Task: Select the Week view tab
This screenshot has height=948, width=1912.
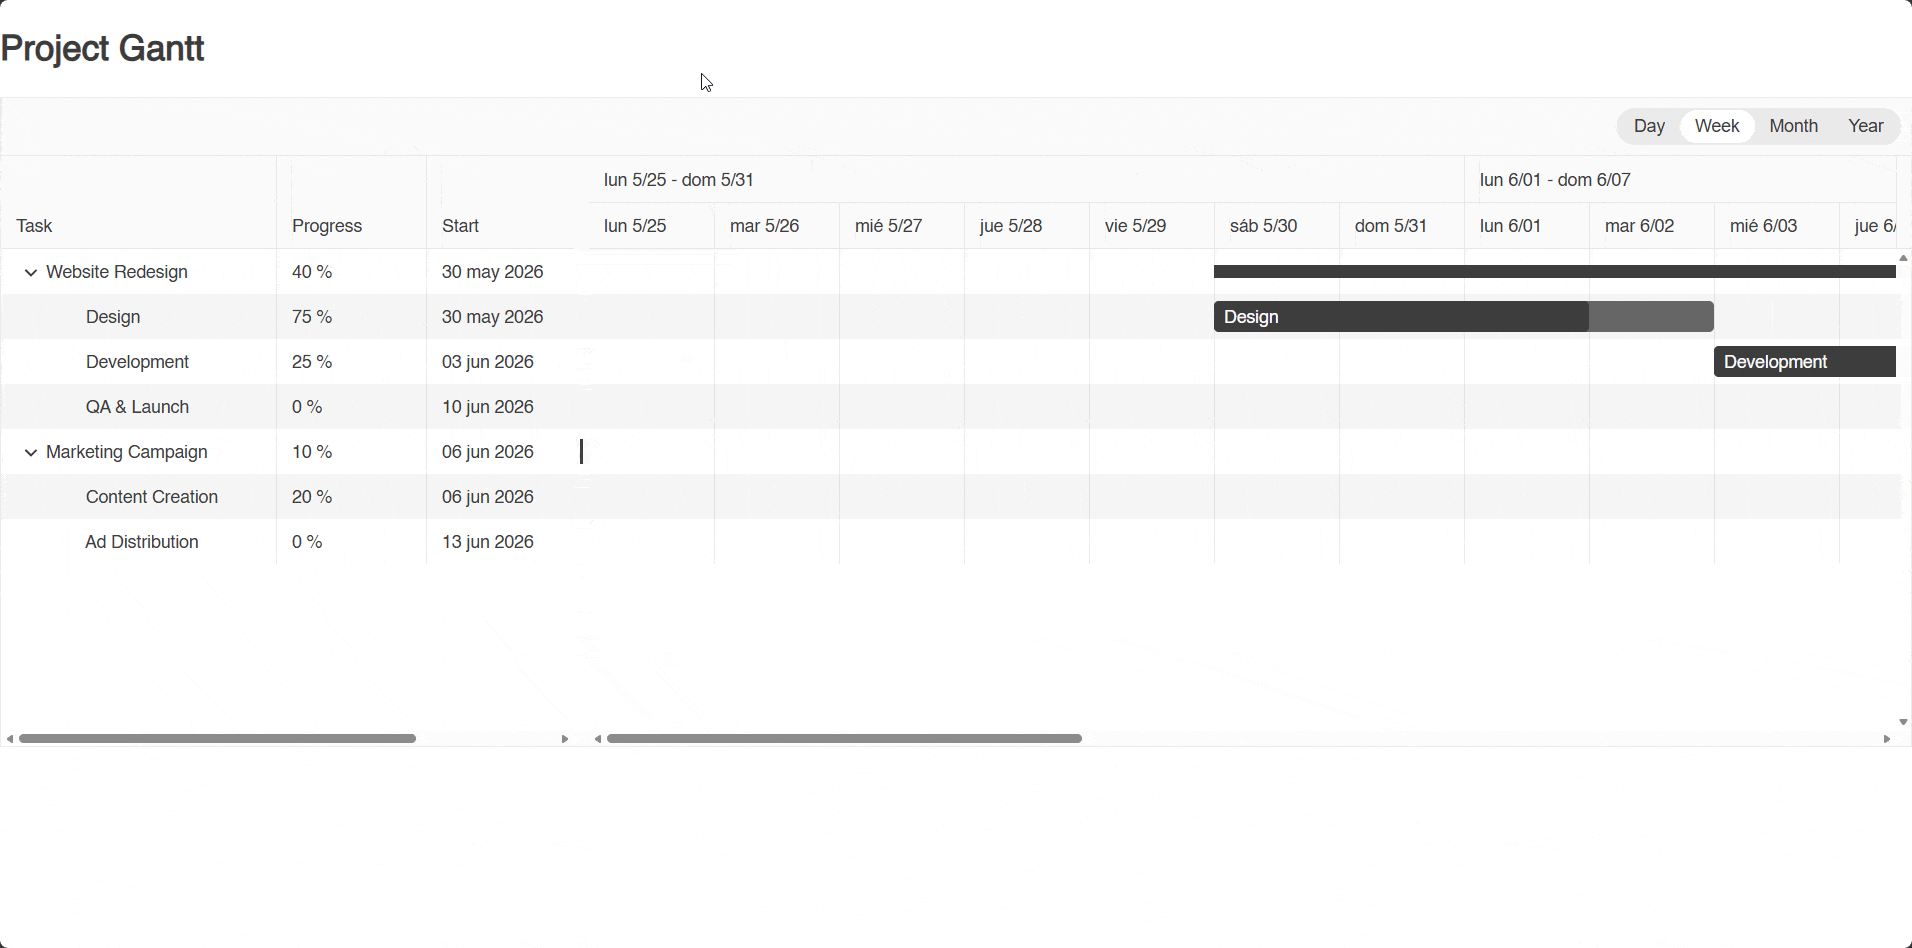Action: 1717,126
